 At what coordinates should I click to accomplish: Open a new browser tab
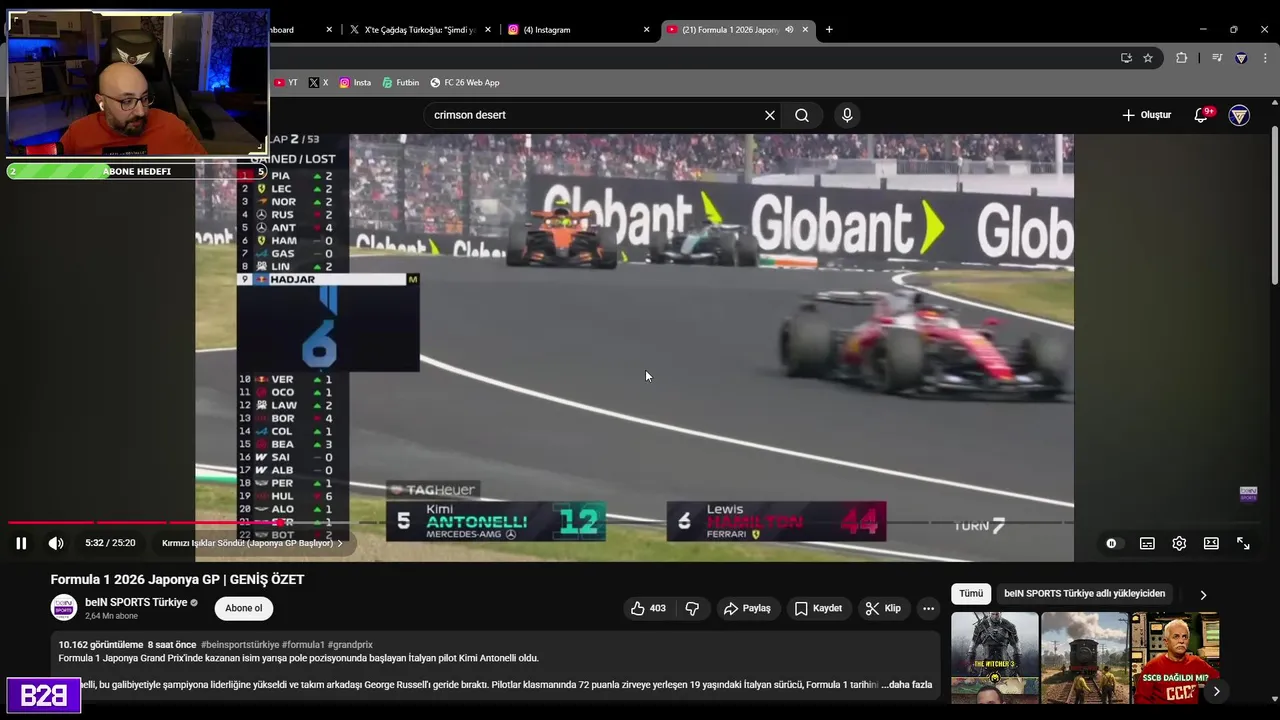(829, 30)
